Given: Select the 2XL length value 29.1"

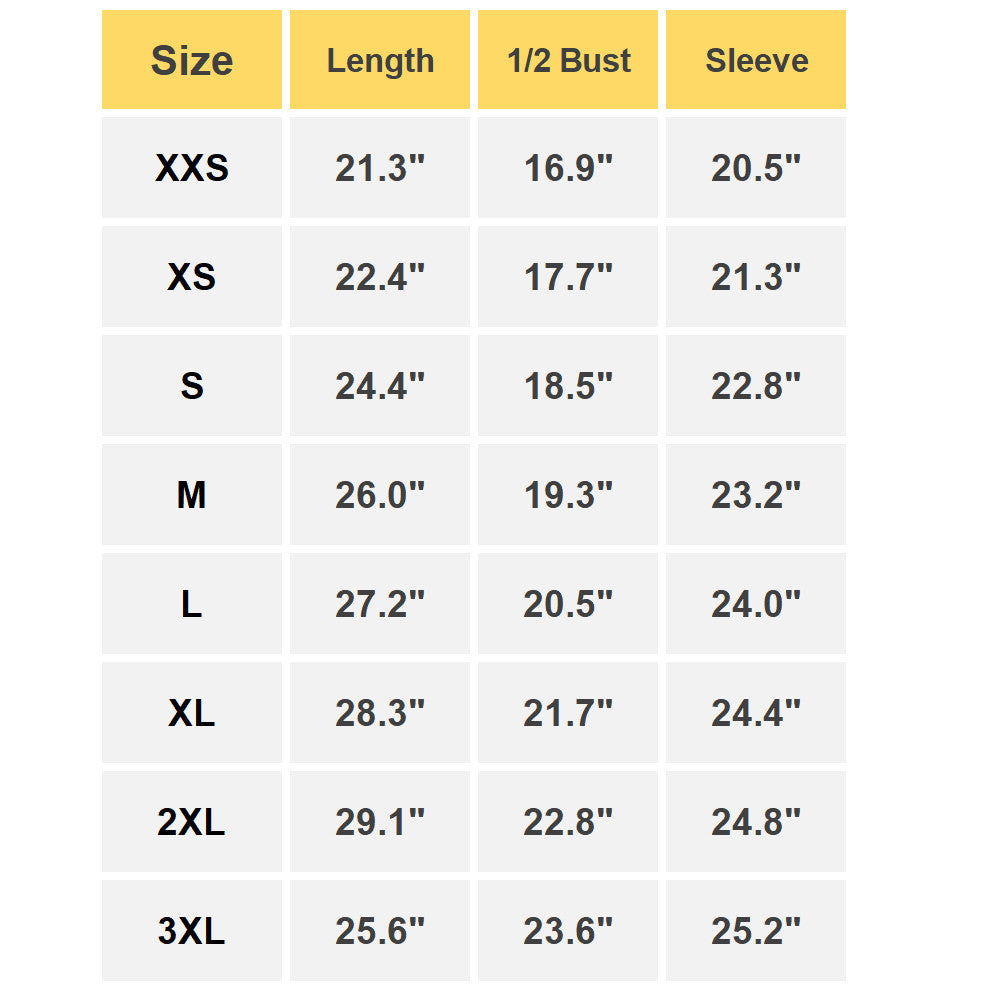Looking at the screenshot, I should [x=380, y=822].
